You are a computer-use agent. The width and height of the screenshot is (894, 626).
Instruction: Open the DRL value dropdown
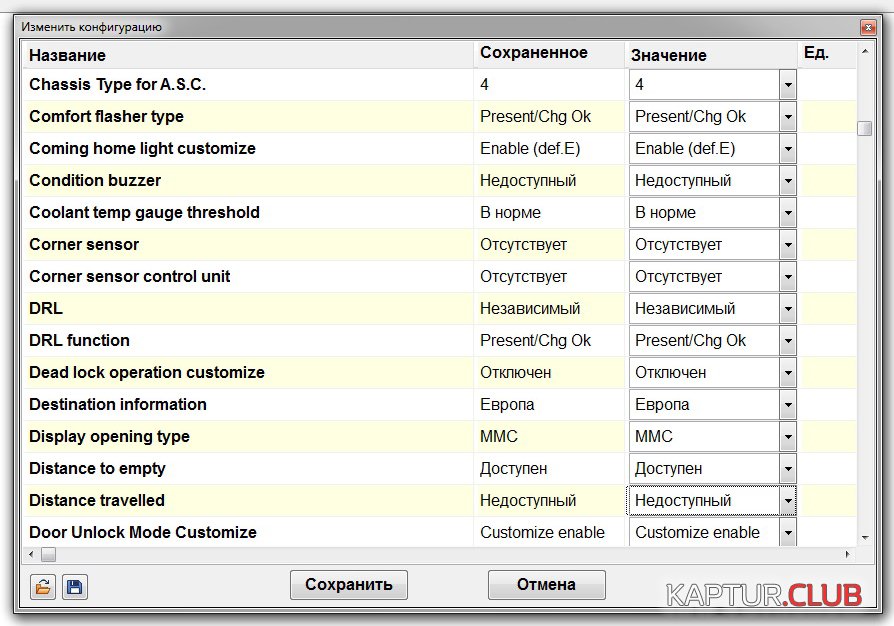(788, 309)
